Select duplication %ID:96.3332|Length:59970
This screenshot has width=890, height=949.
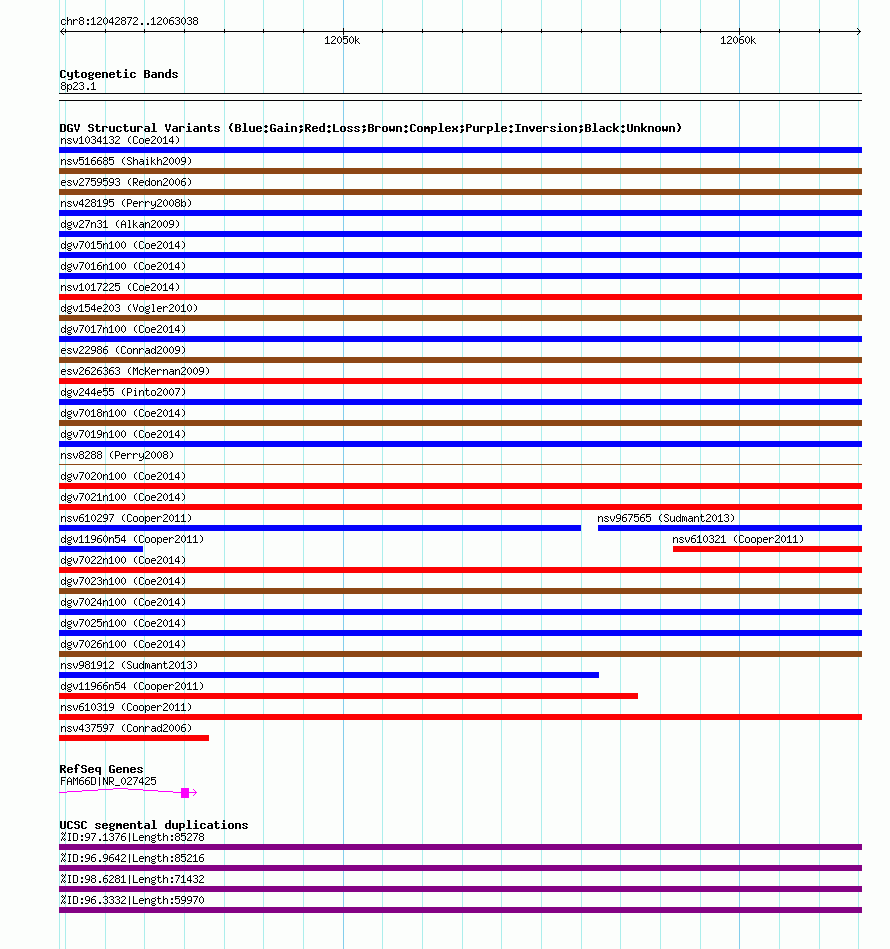(x=132, y=901)
